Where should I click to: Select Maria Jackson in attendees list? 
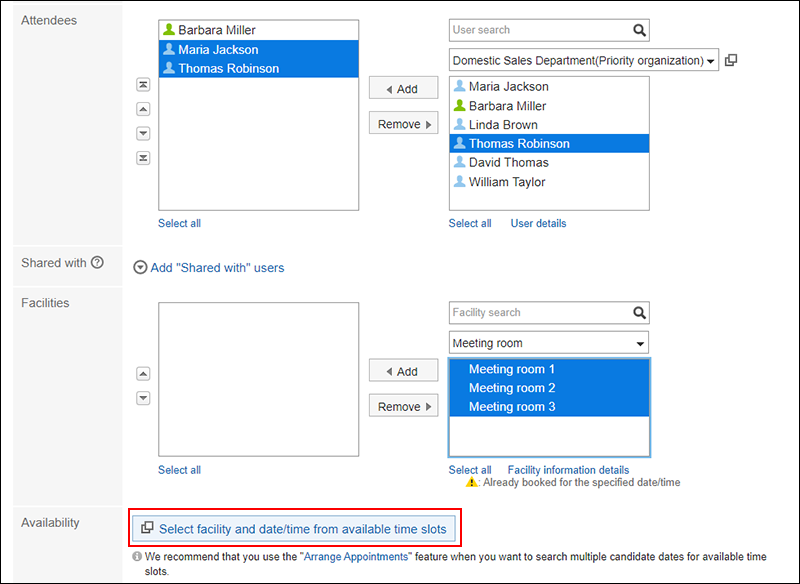pyautogui.click(x=259, y=49)
